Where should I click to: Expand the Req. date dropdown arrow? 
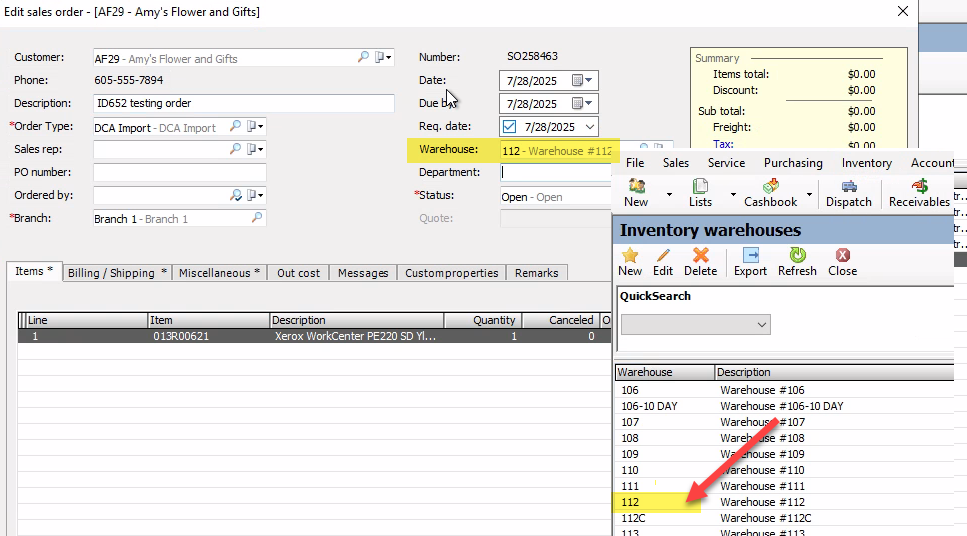point(590,127)
